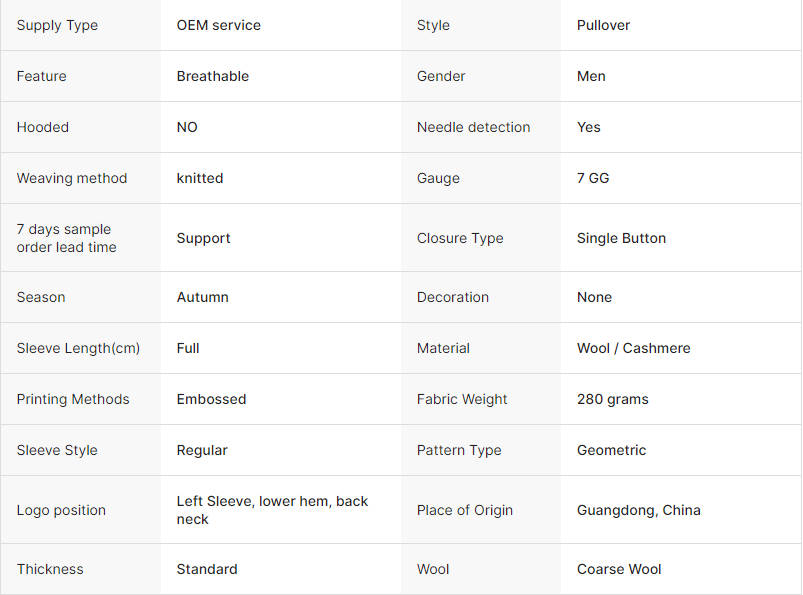Viewport: 803px width, 595px height.
Task: Click the "Needle detection" label
Action: tap(473, 127)
